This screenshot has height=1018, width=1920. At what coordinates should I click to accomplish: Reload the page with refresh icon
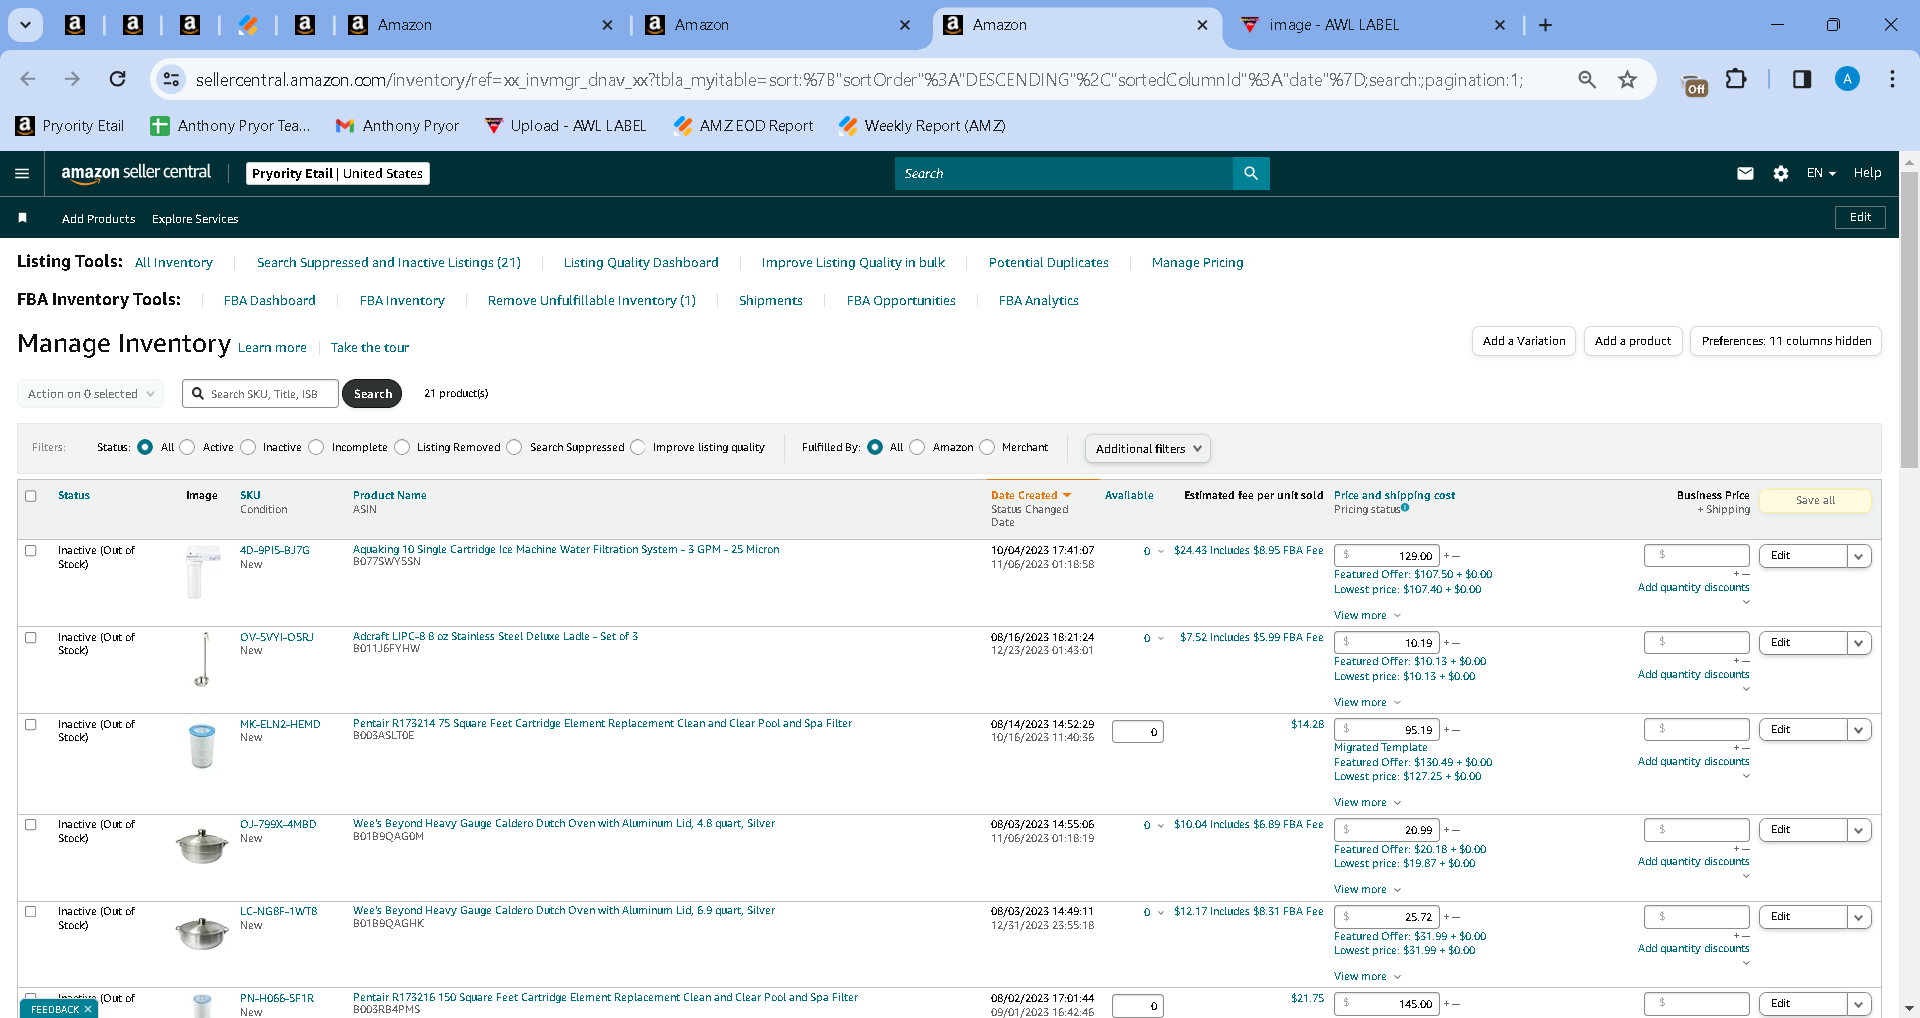coord(117,79)
